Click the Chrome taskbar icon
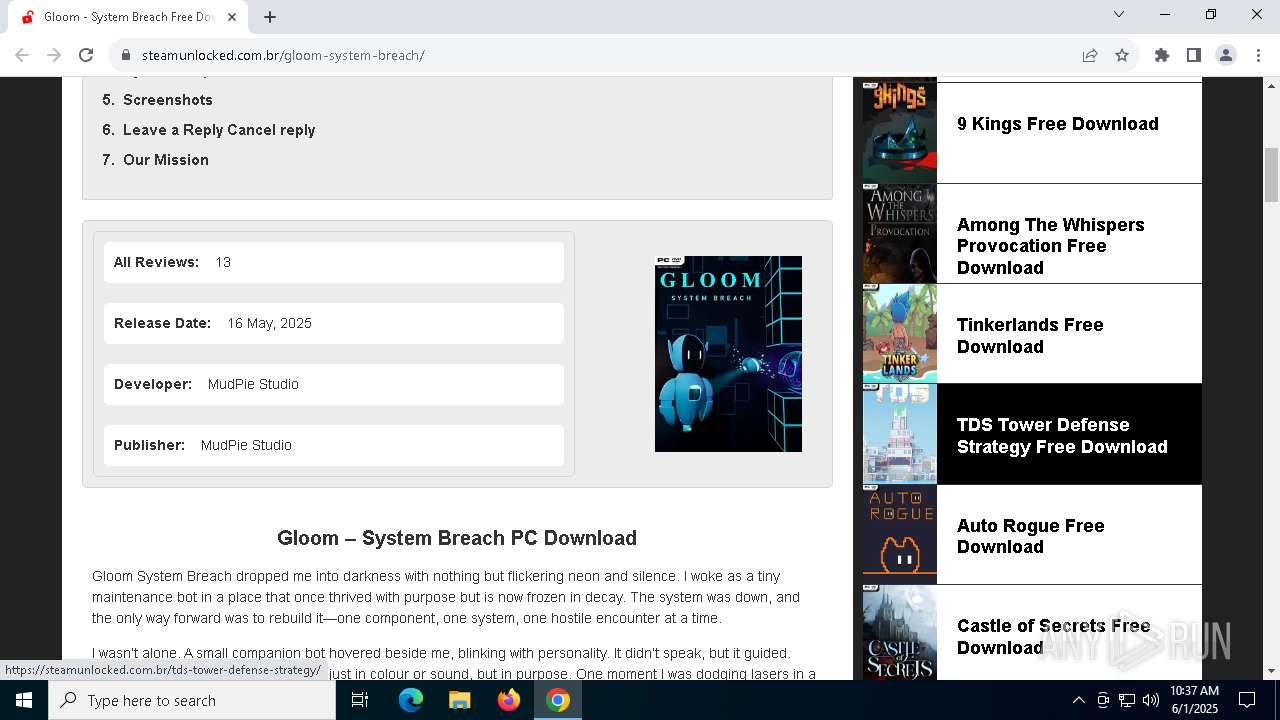The width and height of the screenshot is (1280, 720). tap(558, 700)
